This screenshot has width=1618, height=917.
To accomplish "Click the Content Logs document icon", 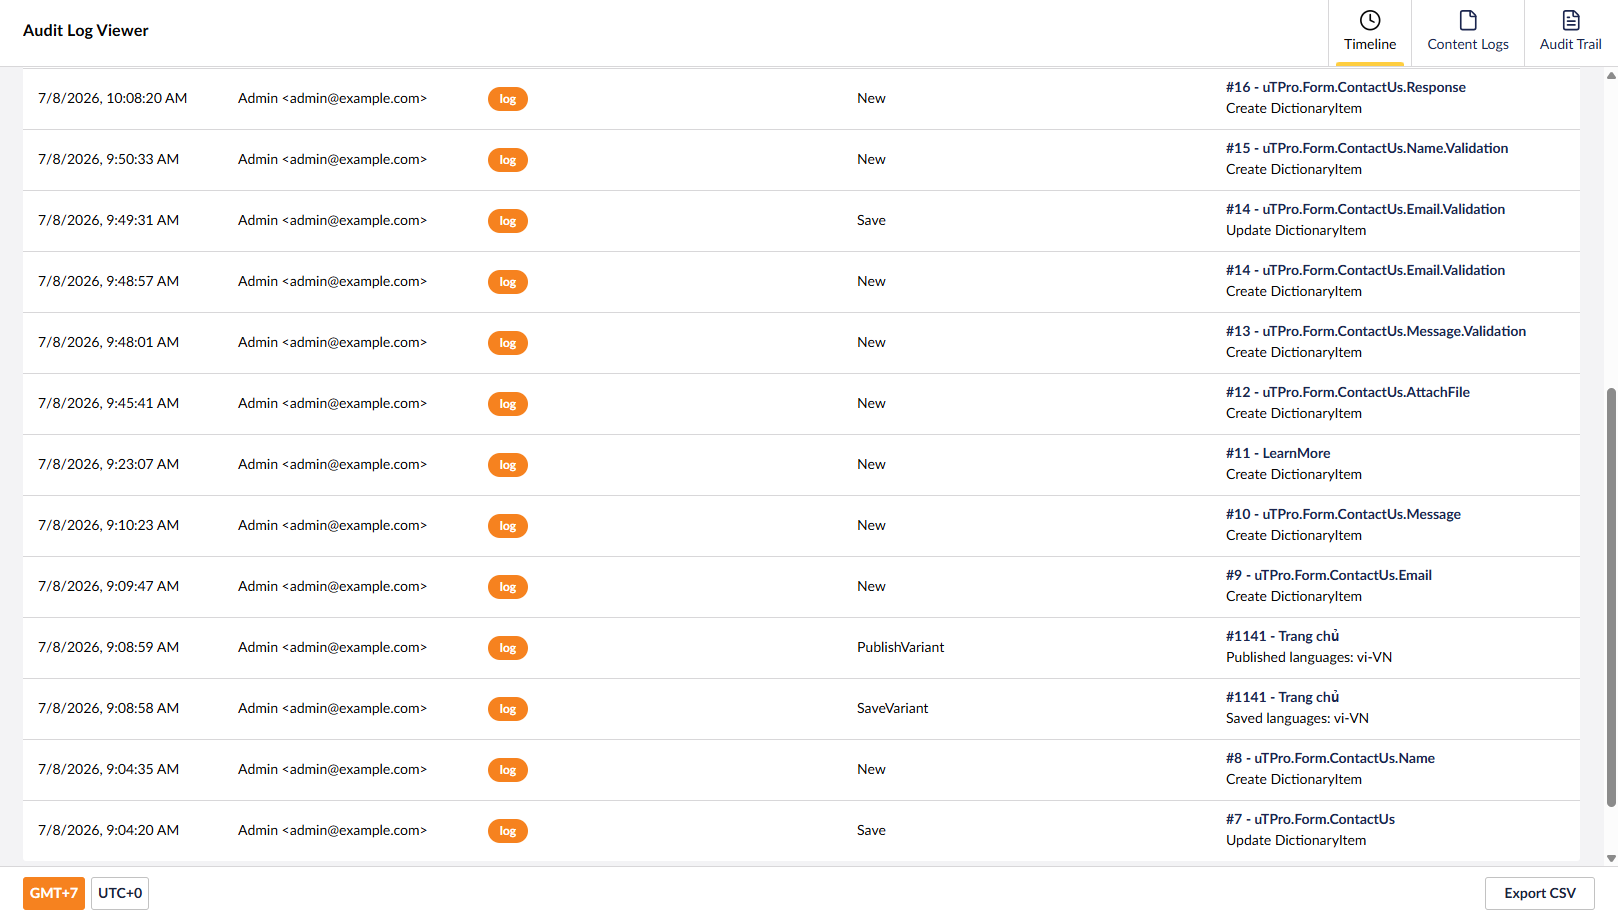I will pos(1468,20).
